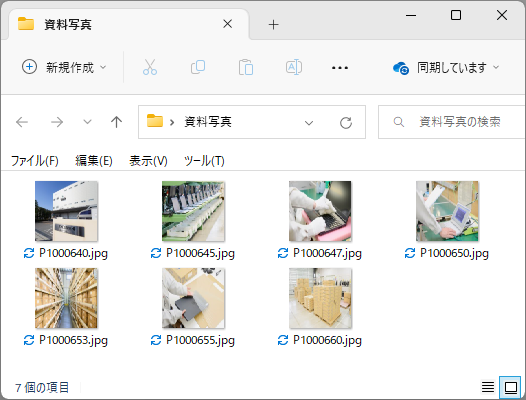Click the Copy icon in toolbar
The width and height of the screenshot is (526, 400).
tap(198, 67)
